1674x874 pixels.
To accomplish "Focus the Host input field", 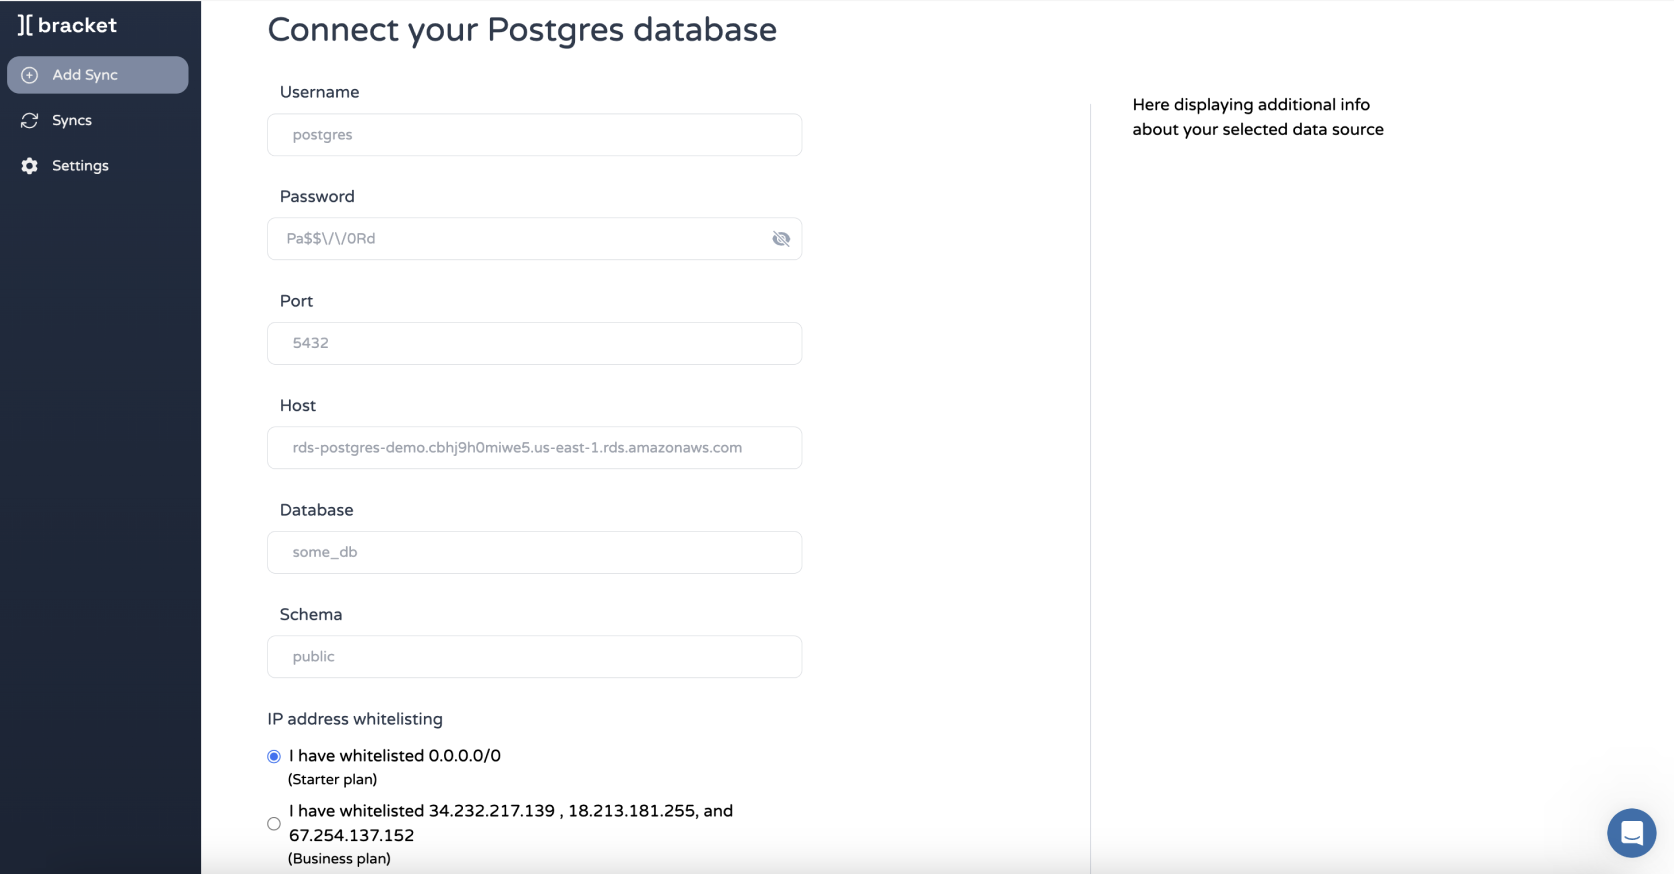I will 534,448.
